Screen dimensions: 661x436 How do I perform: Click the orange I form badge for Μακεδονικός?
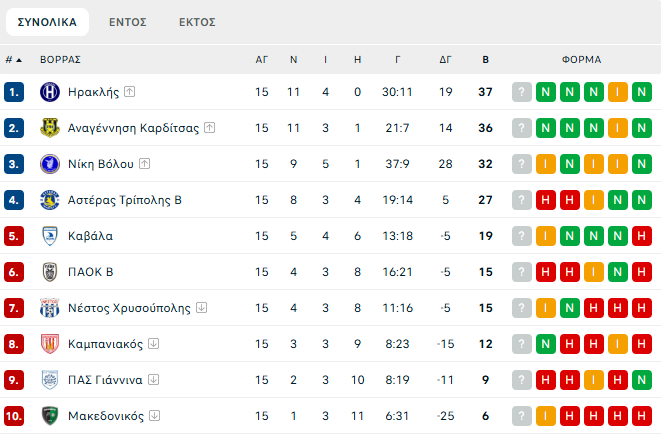click(545, 416)
